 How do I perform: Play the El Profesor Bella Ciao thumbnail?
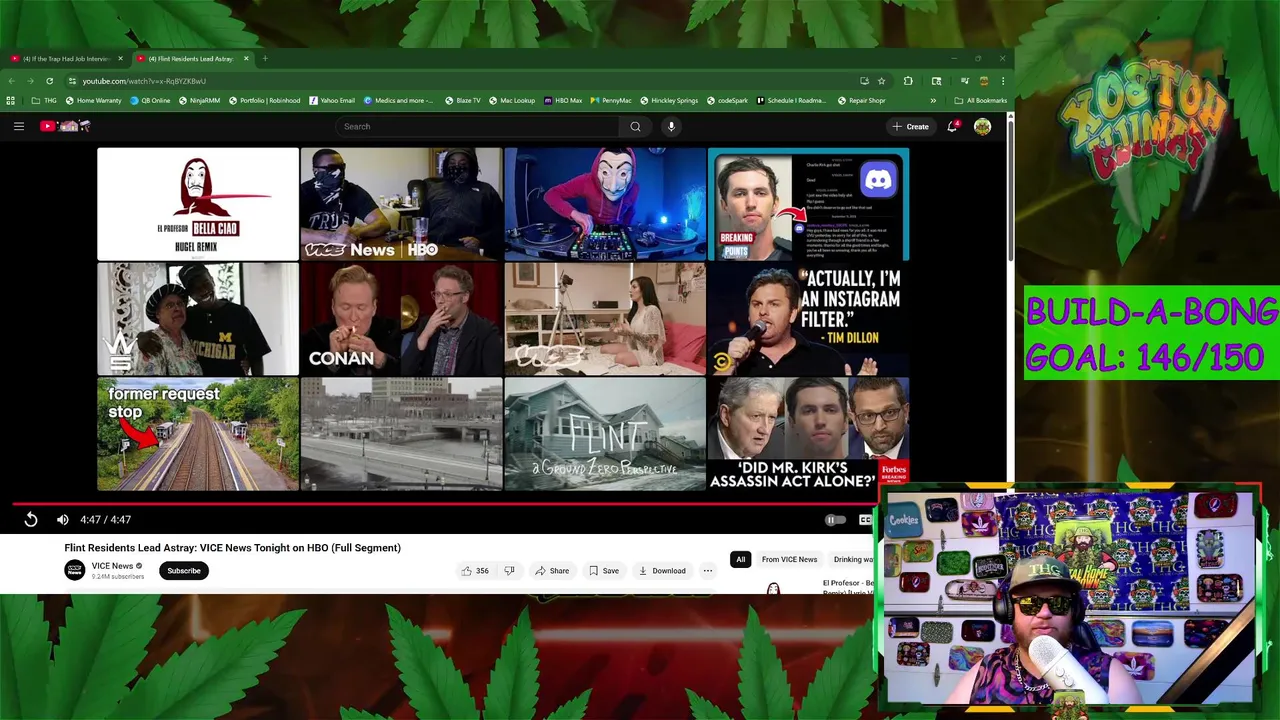point(198,204)
